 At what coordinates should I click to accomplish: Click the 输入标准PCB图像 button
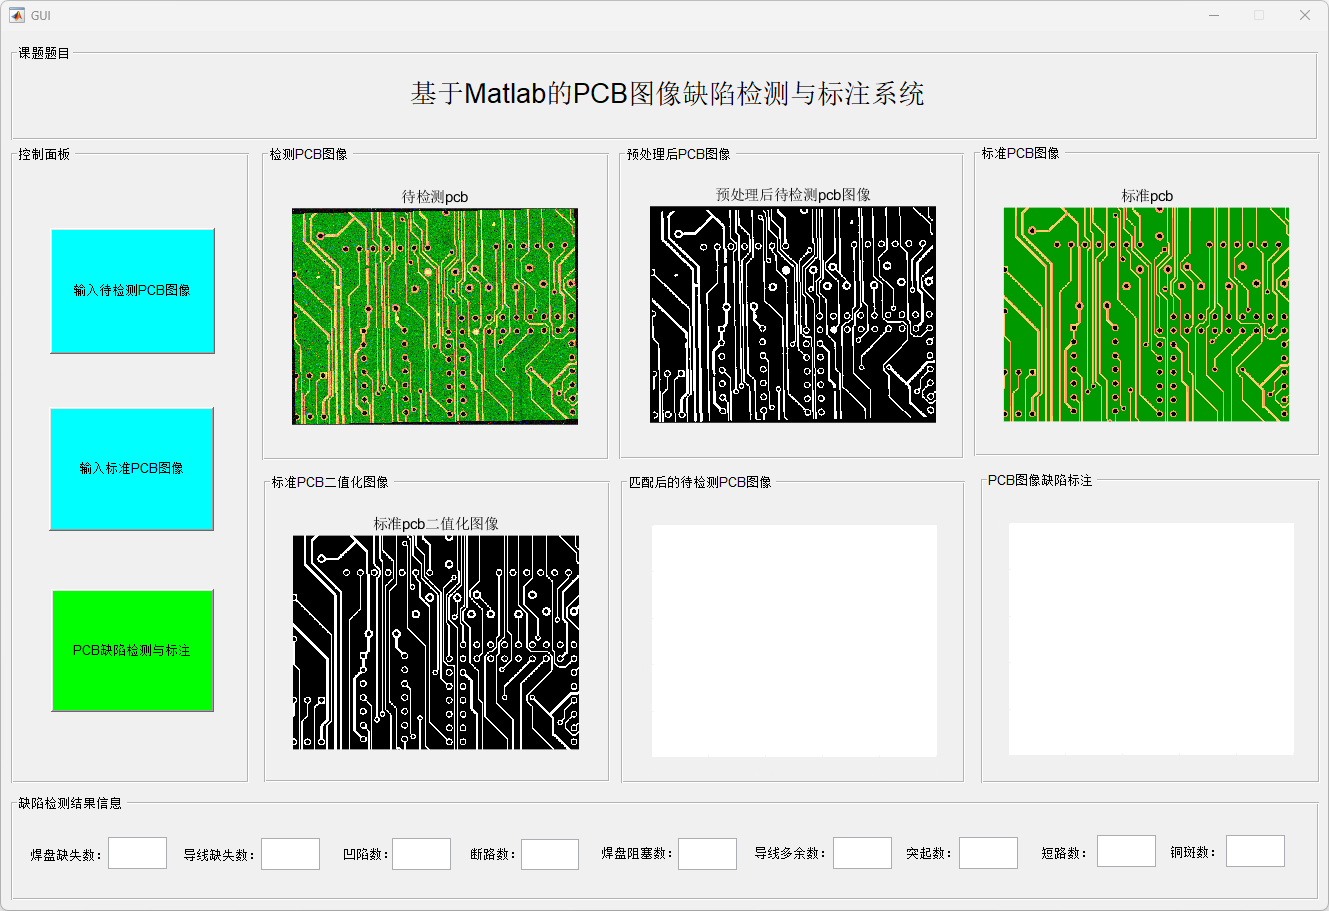tap(132, 468)
